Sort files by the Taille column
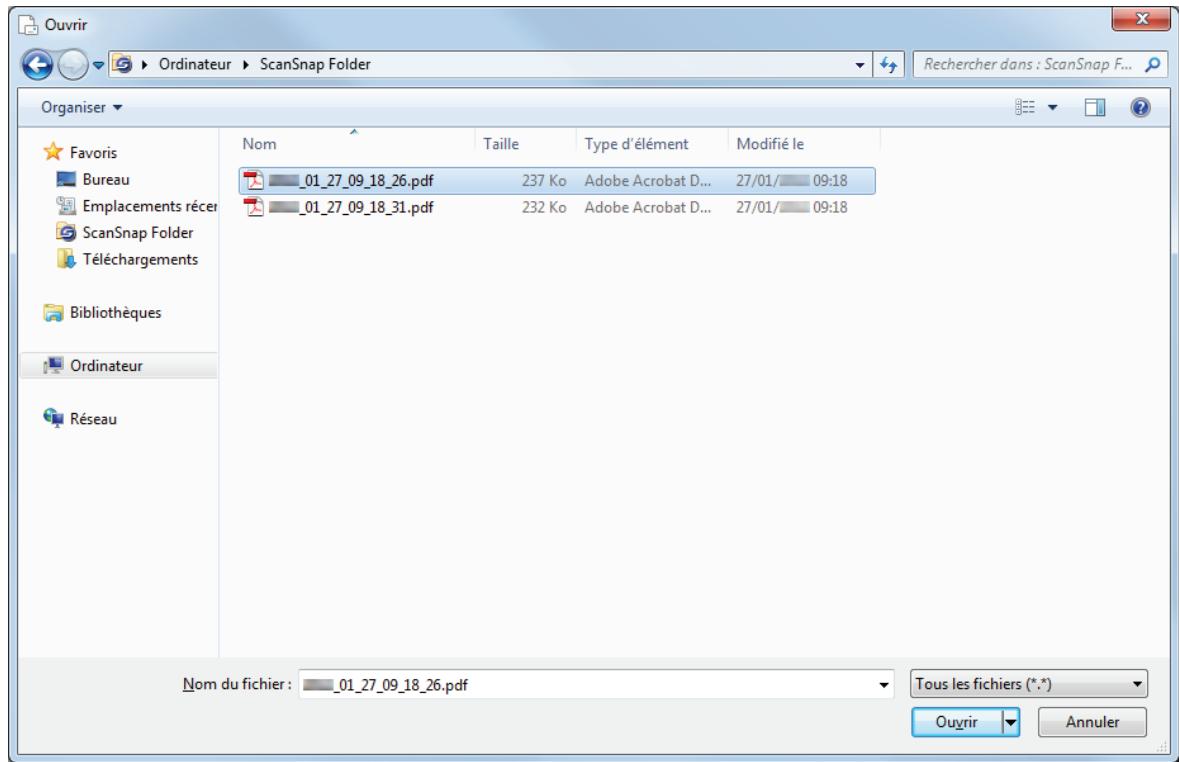This screenshot has height=762, width=1179. [525, 144]
